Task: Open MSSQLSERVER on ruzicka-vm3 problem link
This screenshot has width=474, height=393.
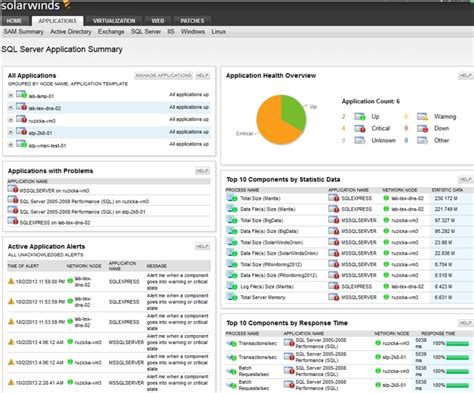Action: 54,191
